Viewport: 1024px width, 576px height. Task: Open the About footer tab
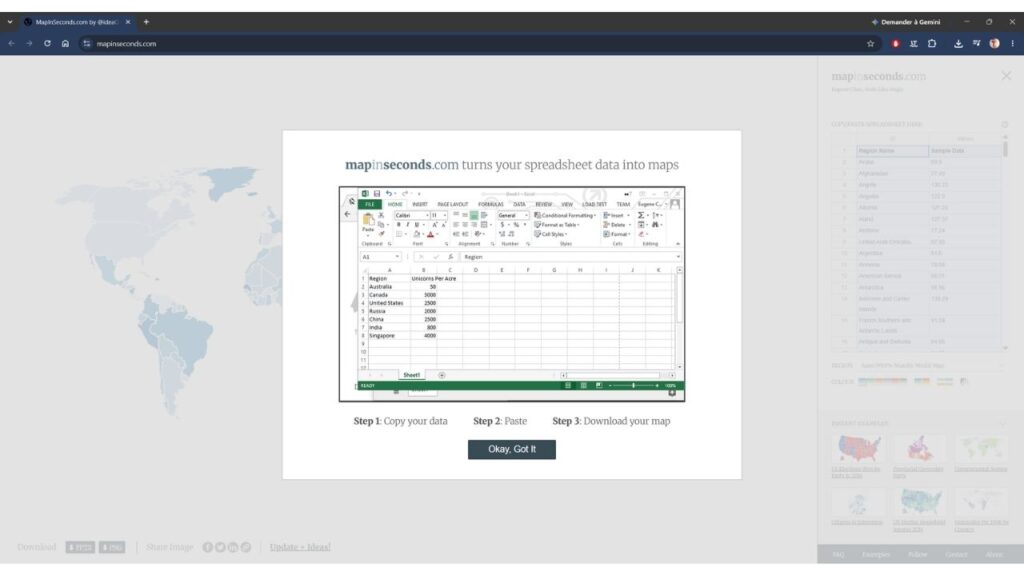click(x=994, y=554)
